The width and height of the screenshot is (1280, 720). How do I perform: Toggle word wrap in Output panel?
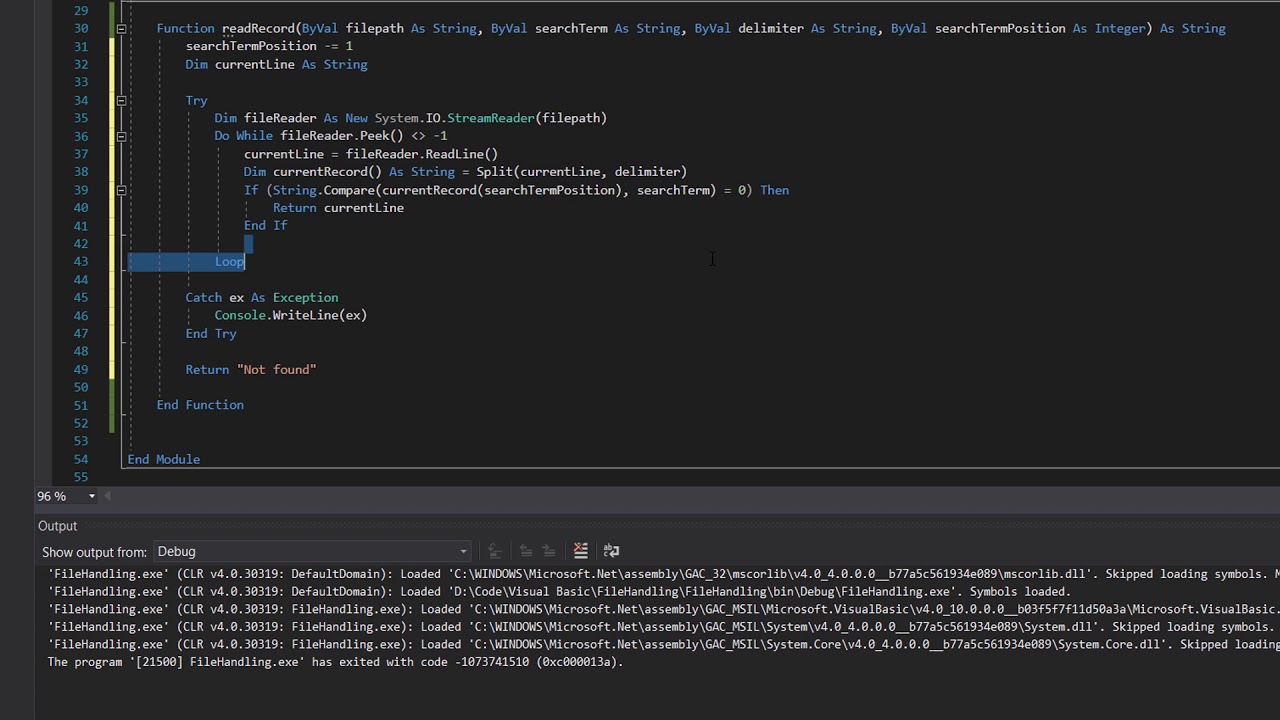point(611,551)
